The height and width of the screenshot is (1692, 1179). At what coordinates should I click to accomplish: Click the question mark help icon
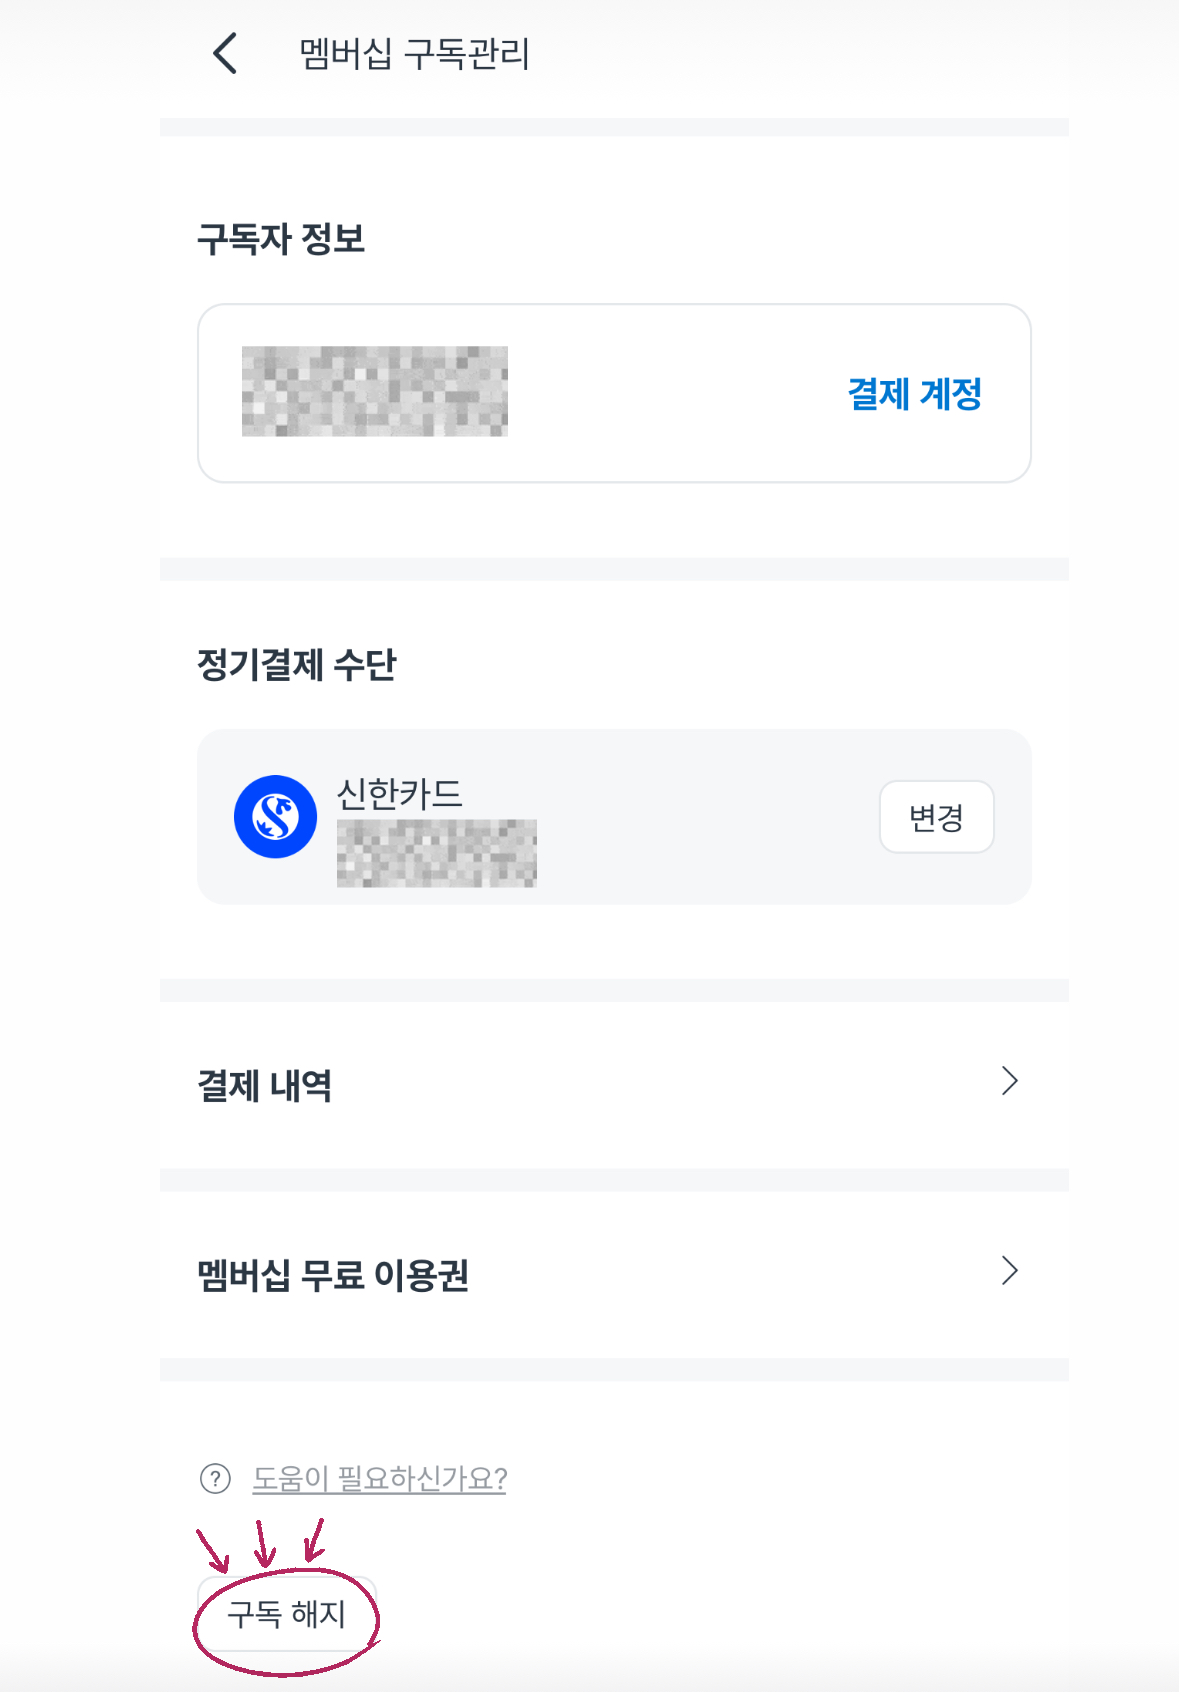[215, 1478]
